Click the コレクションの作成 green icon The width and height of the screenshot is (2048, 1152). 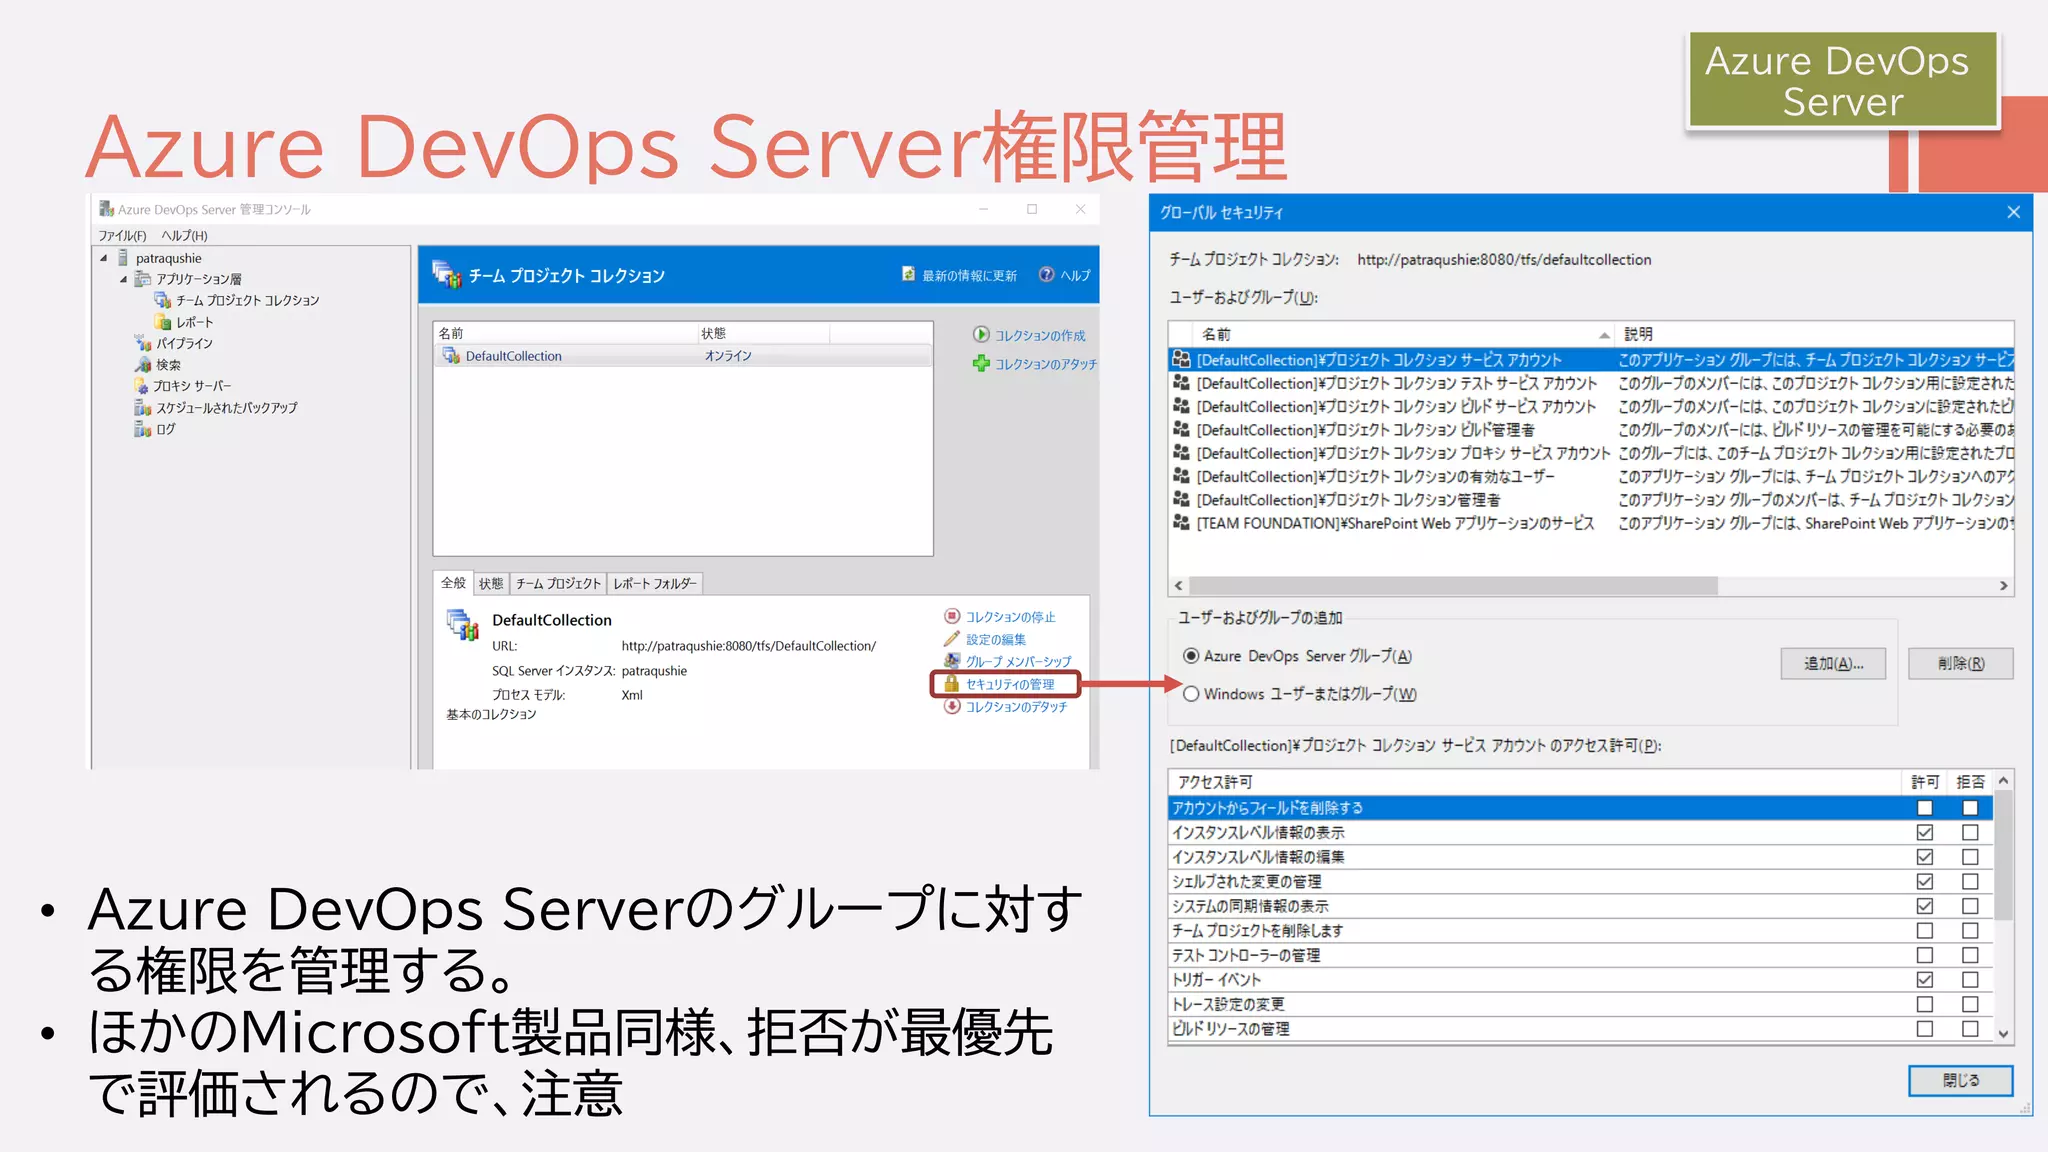tap(981, 335)
